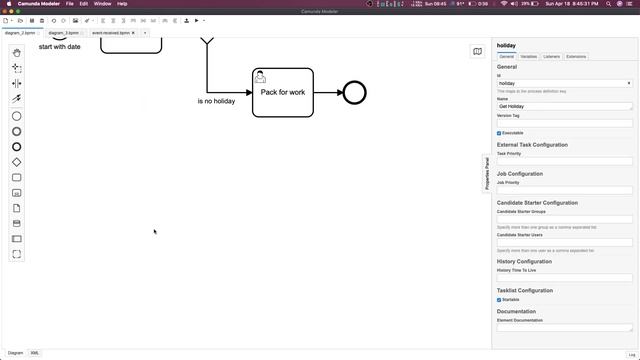The height and width of the screenshot is (360, 640).
Task: Open the Window menu
Action: click(102, 4)
